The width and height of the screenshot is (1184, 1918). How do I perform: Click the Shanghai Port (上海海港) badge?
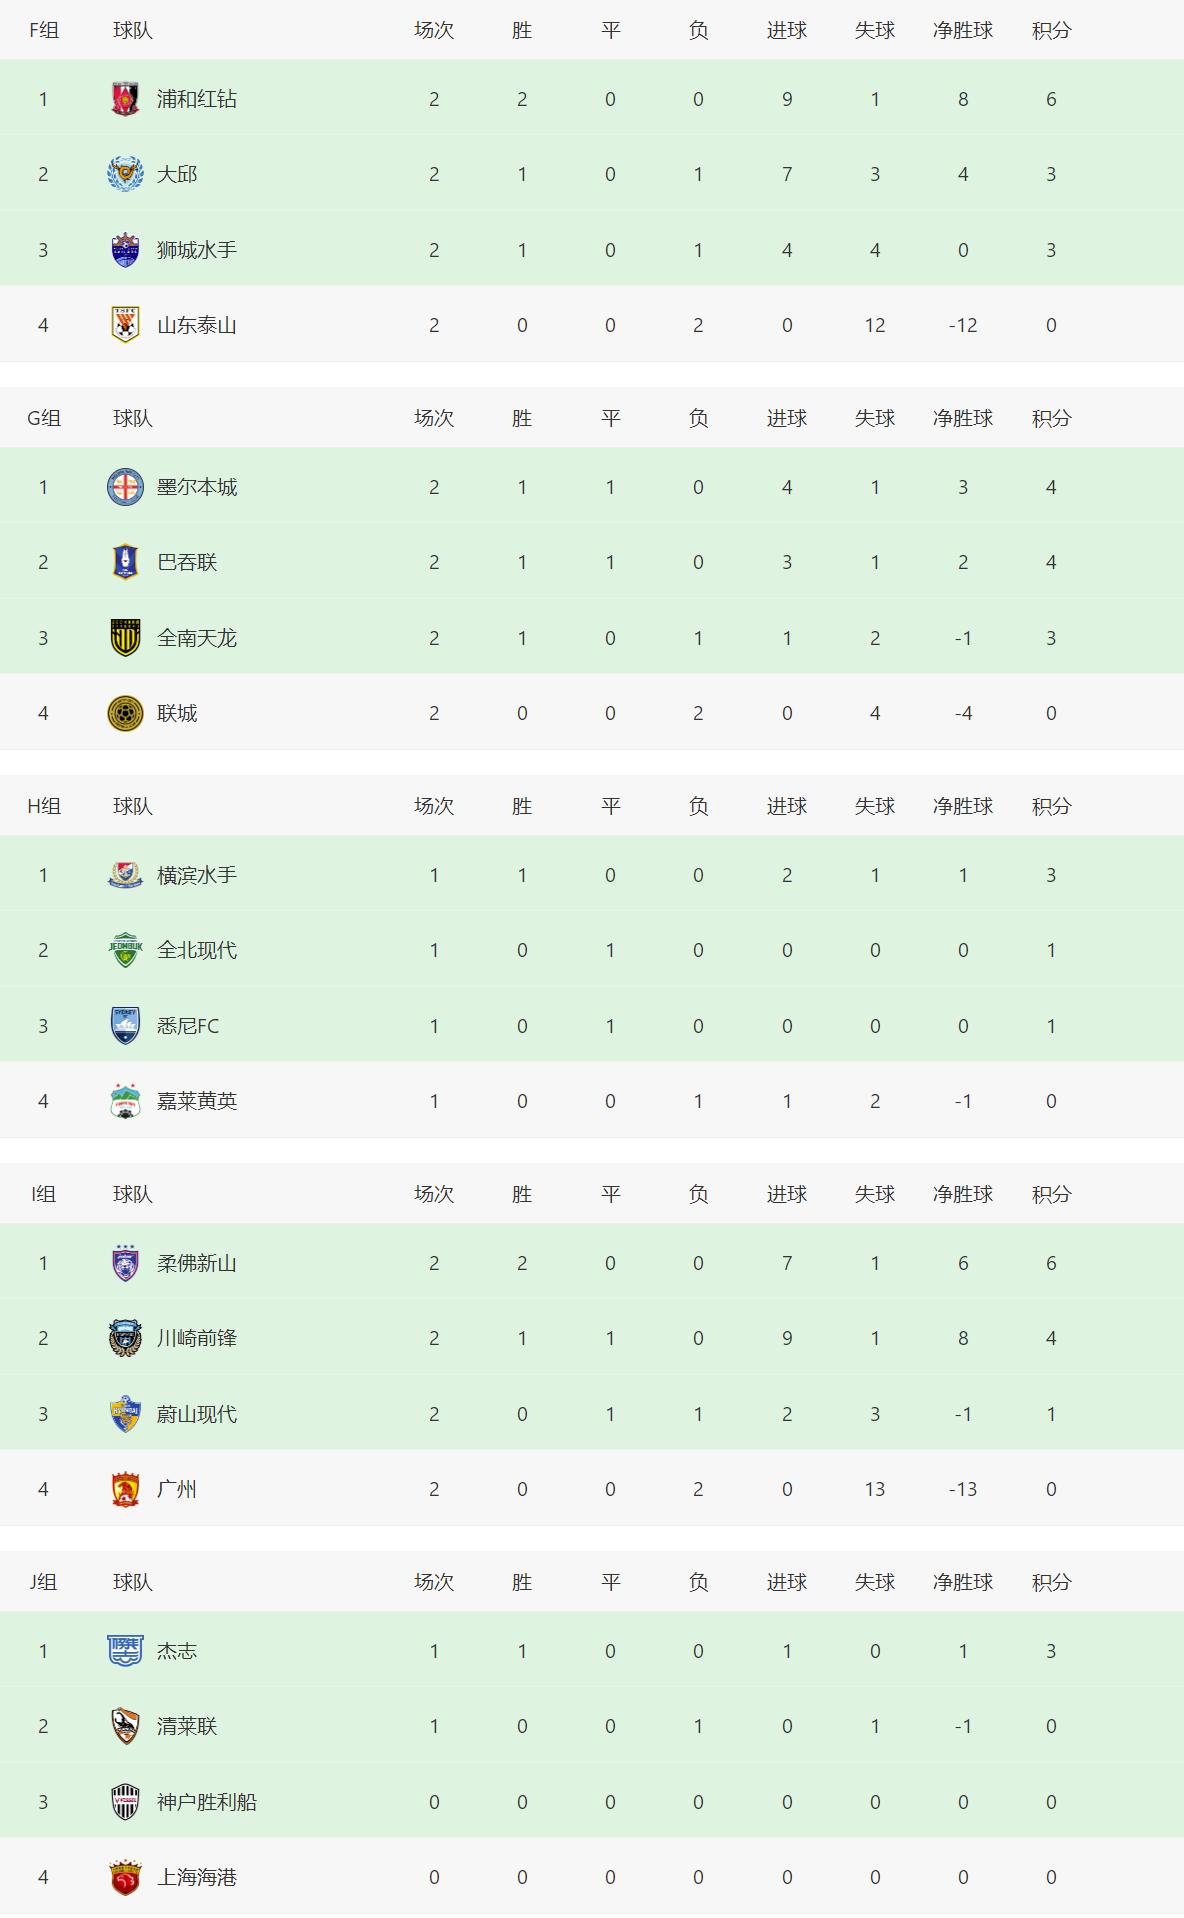click(125, 1877)
